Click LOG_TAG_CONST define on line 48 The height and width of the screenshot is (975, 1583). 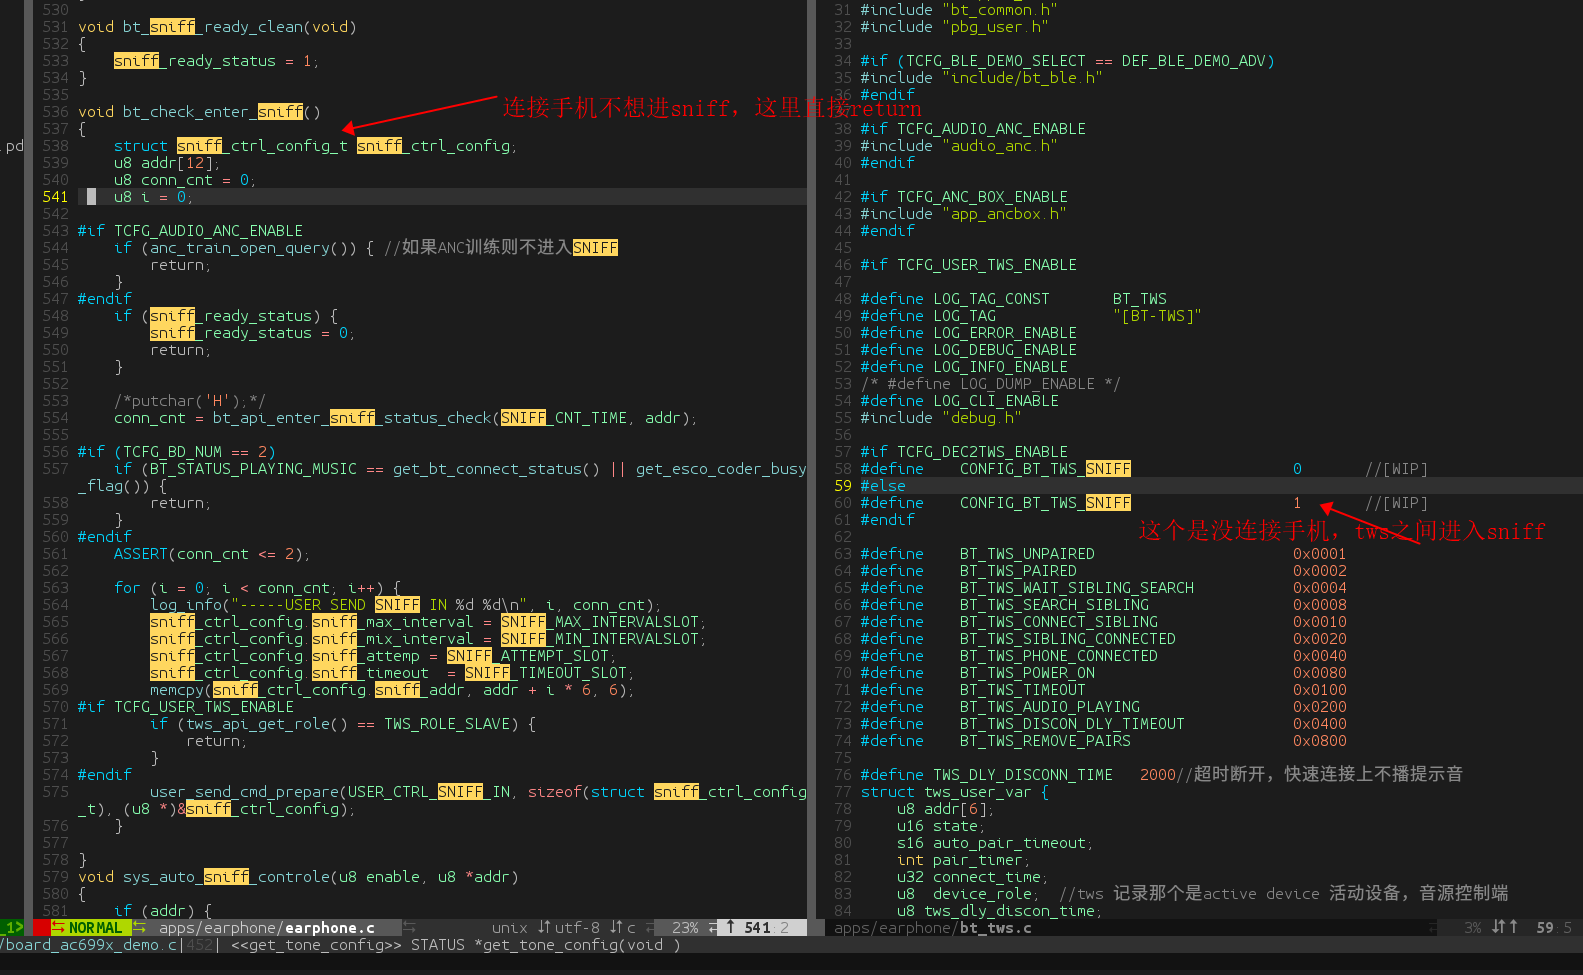tap(992, 299)
